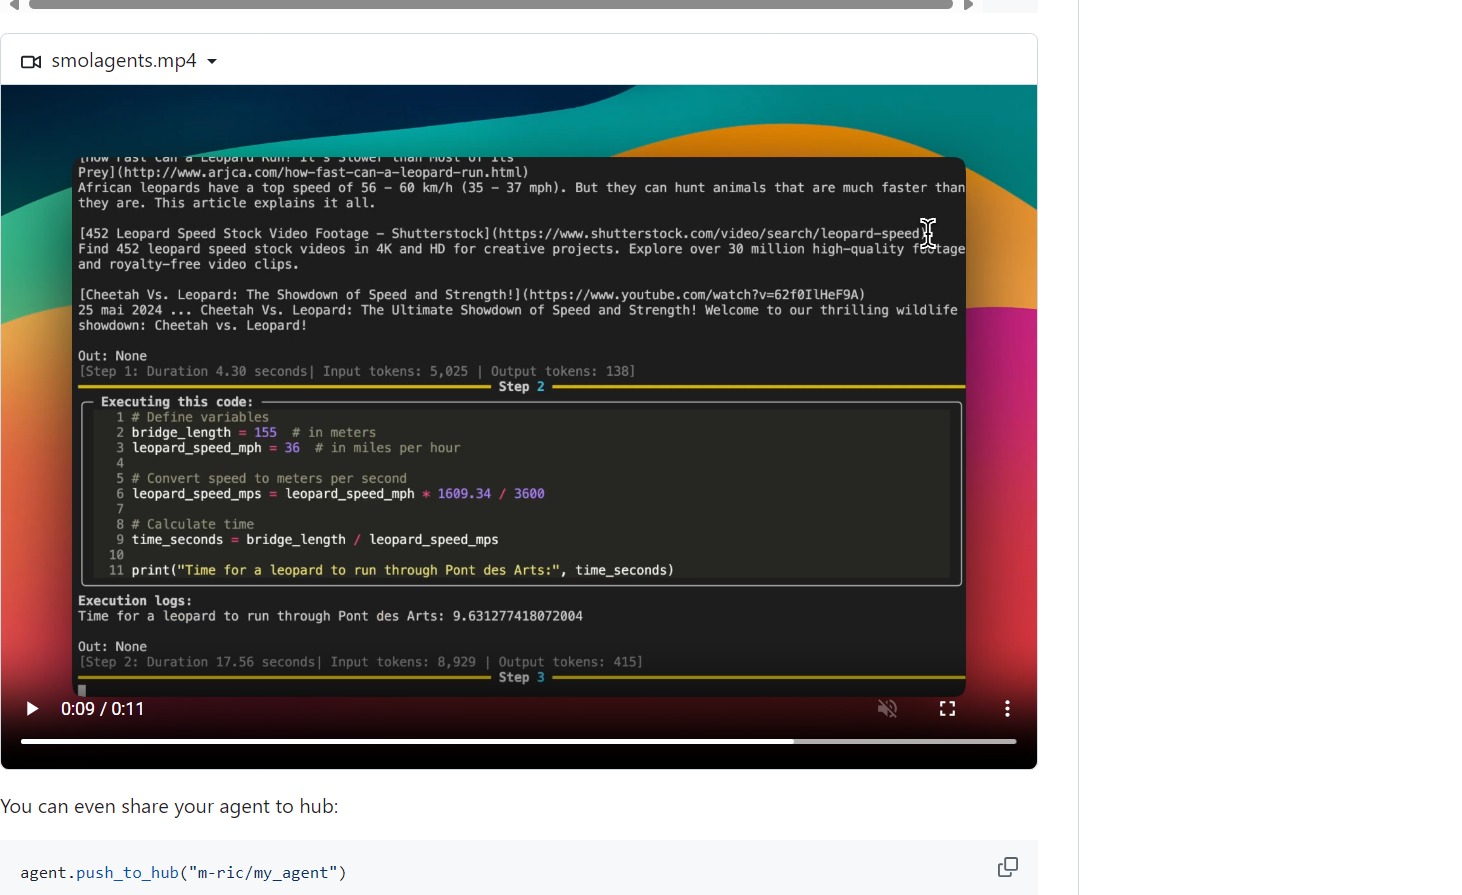This screenshot has height=895, width=1462.
Task: Unmute the video audio
Action: point(887,709)
